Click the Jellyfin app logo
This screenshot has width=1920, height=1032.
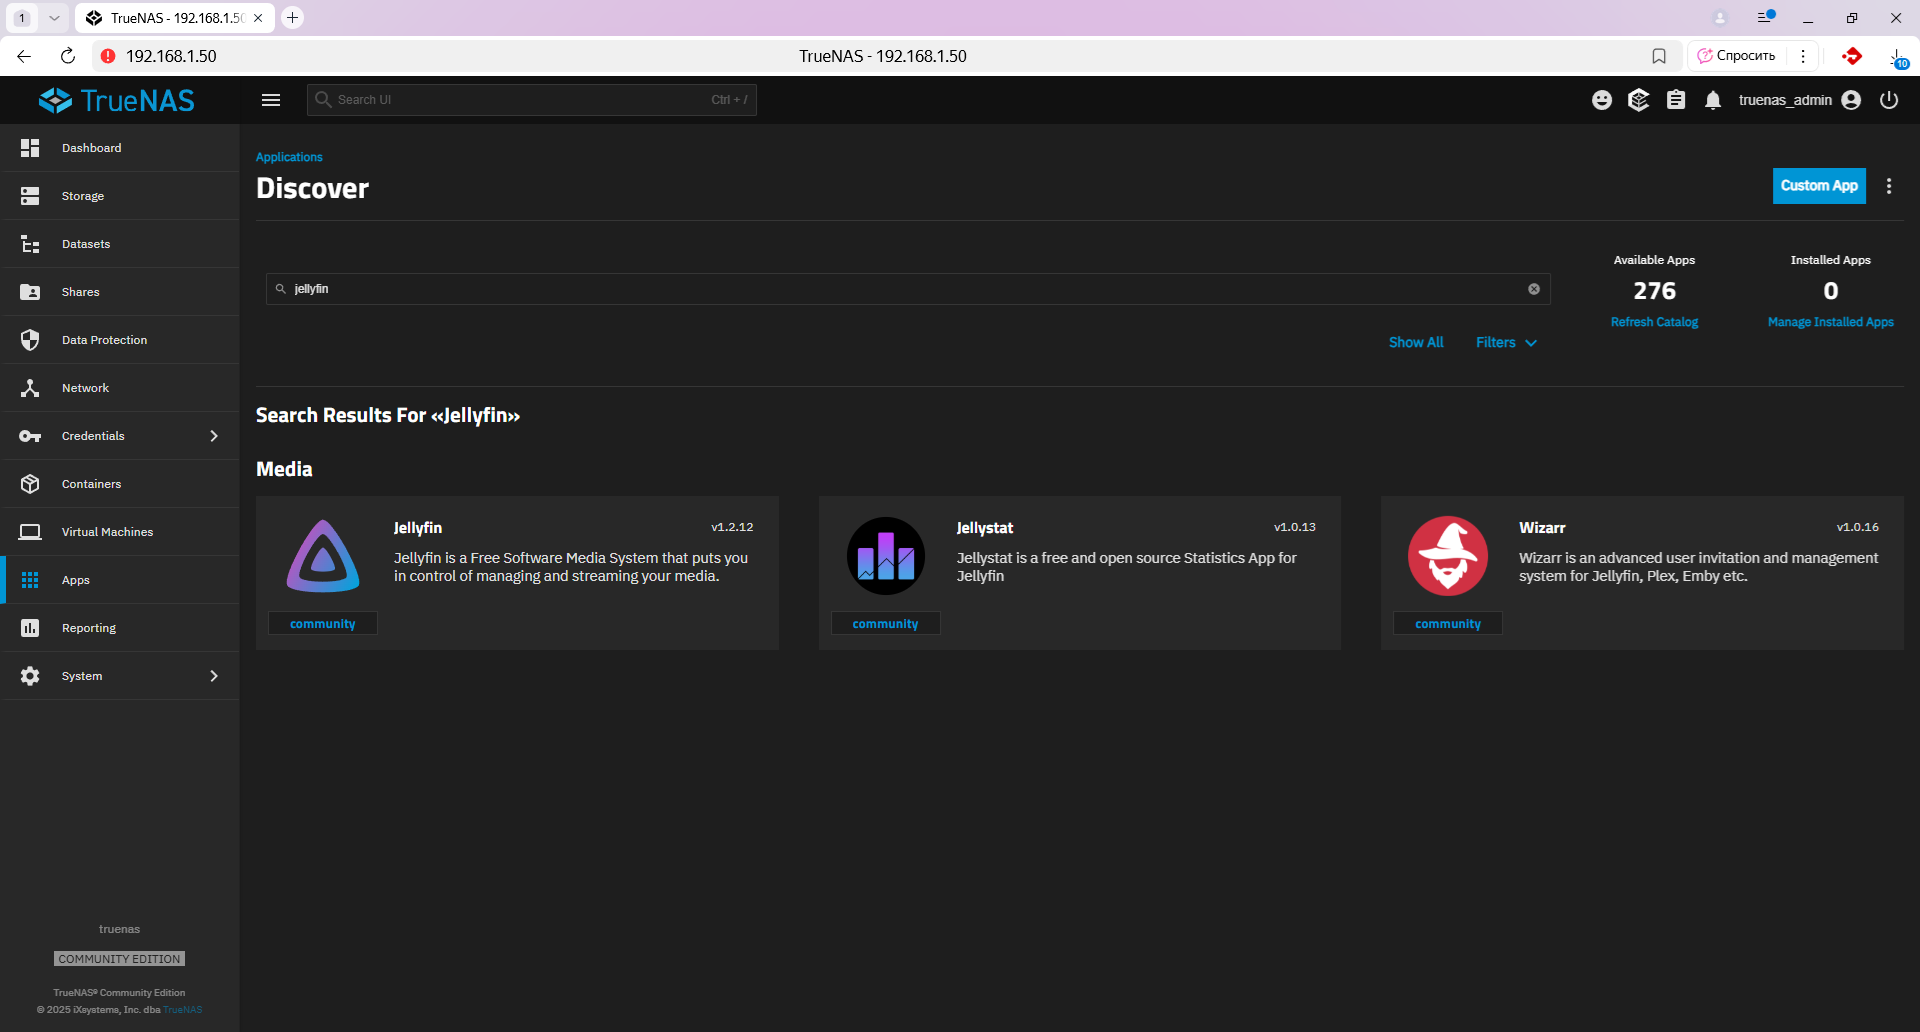323,556
